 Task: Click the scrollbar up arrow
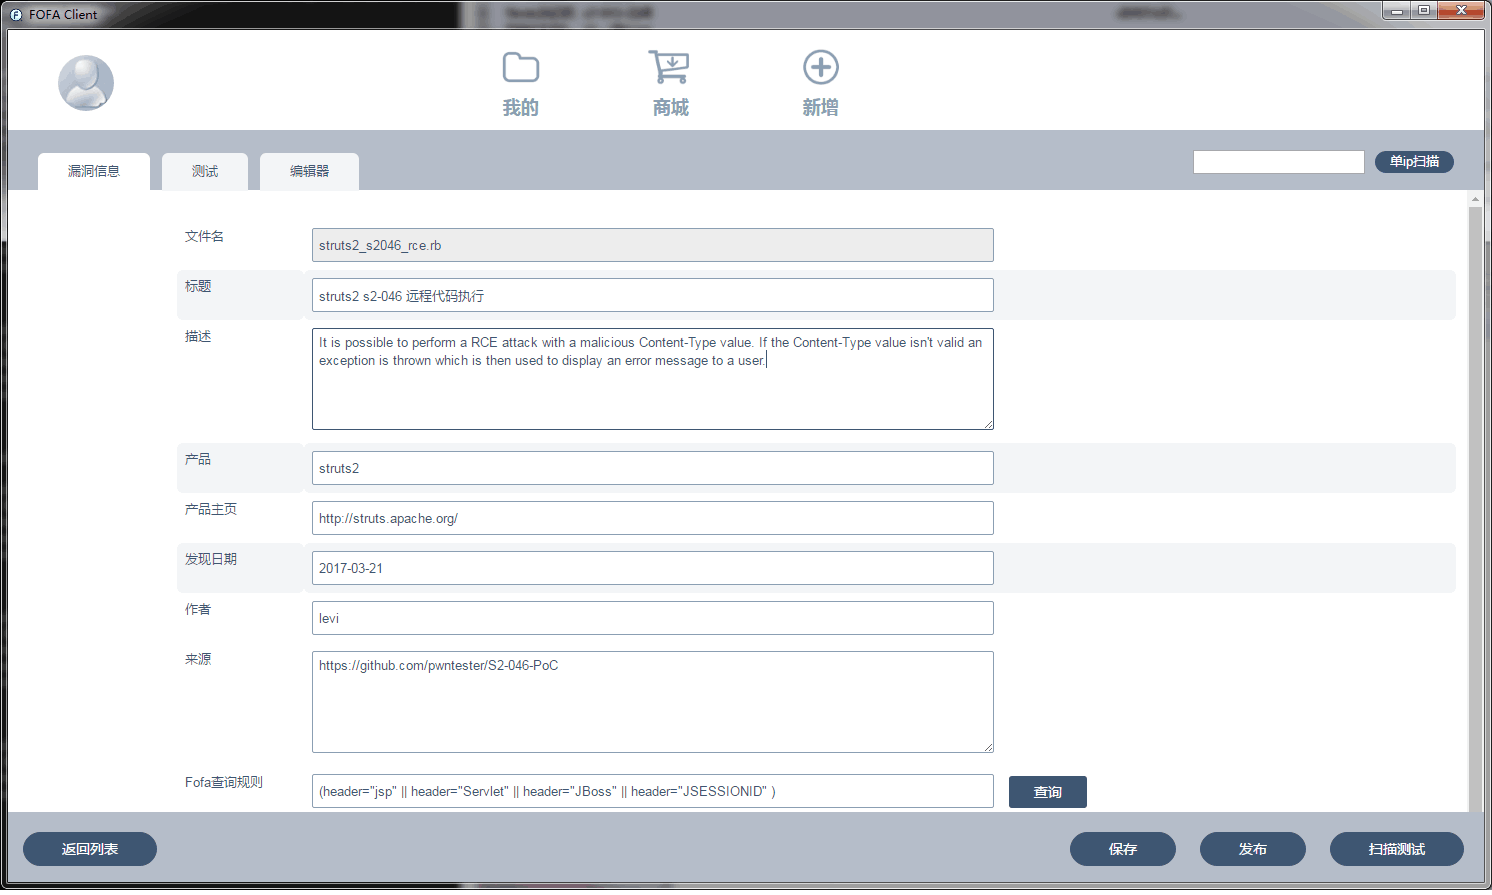point(1475,199)
